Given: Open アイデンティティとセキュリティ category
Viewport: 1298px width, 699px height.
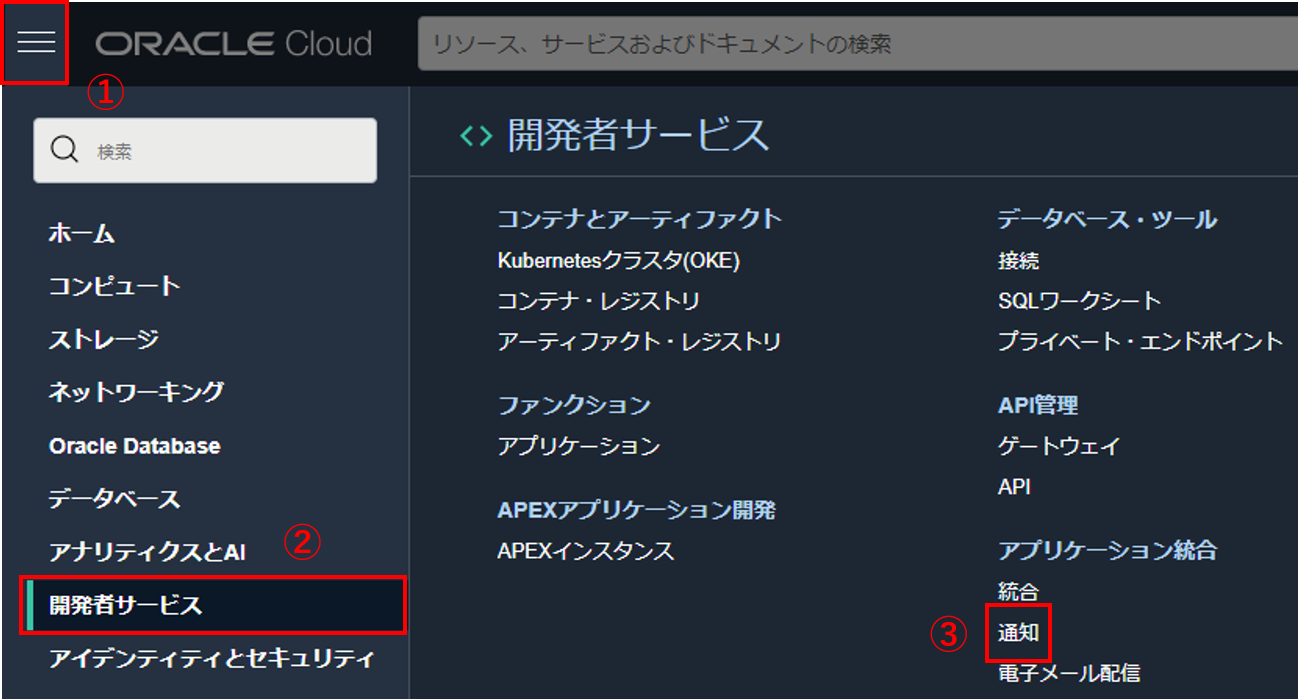Looking at the screenshot, I should coord(211,658).
